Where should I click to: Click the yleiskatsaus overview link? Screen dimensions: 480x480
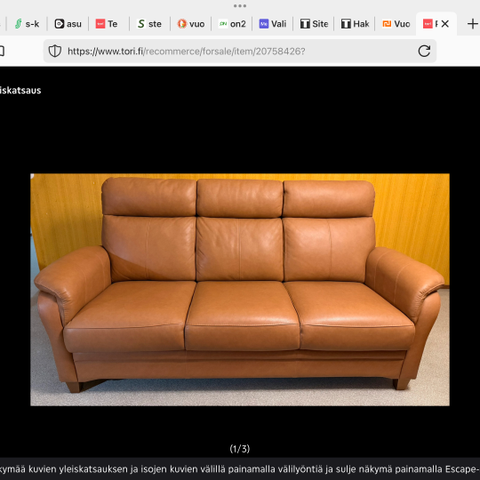click(x=20, y=90)
